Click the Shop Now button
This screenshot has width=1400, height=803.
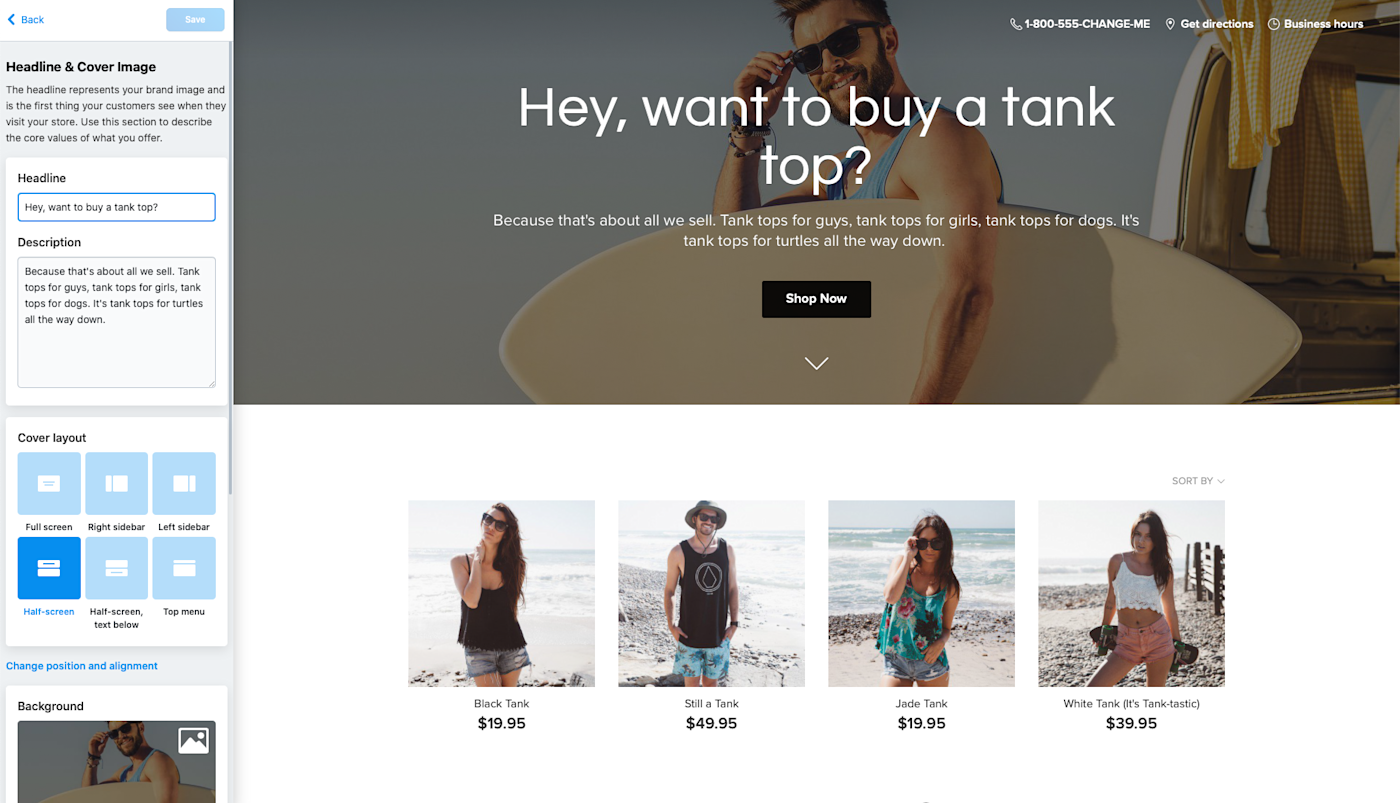[816, 299]
